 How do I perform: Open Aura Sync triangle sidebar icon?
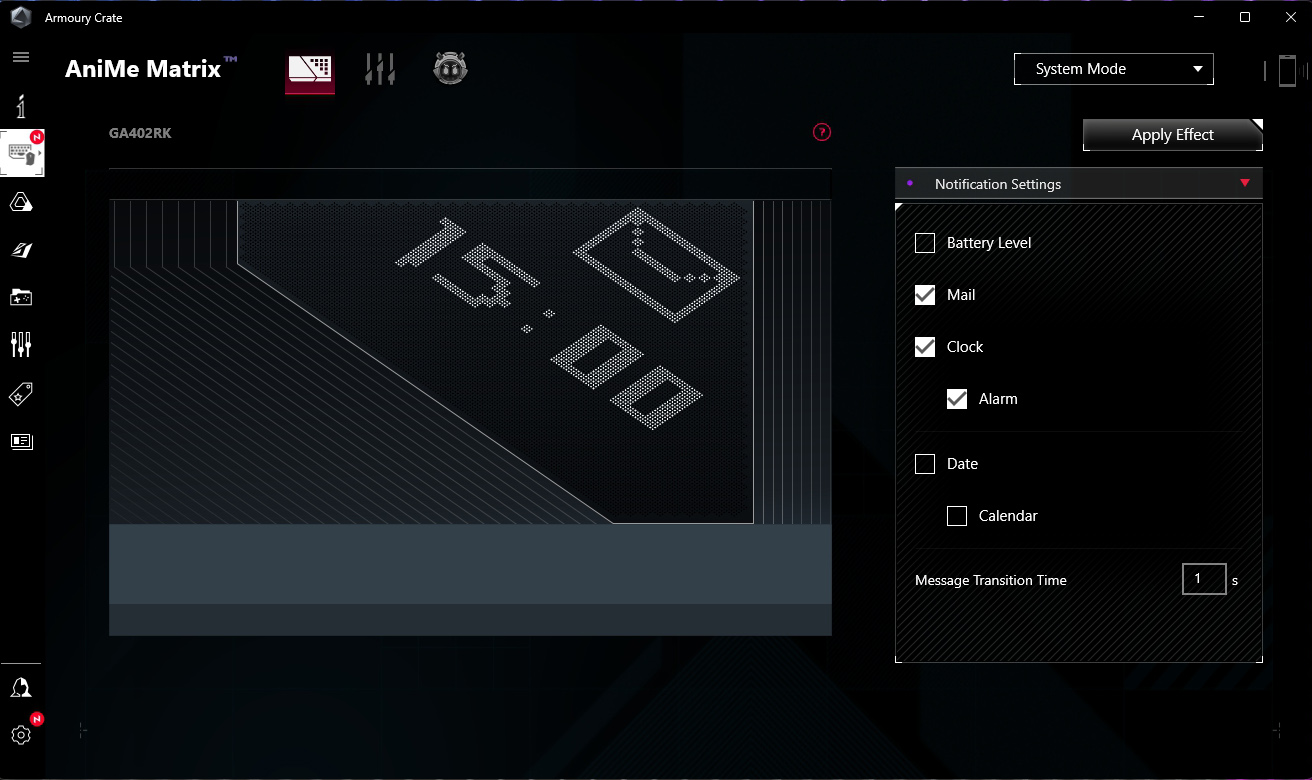coord(21,203)
